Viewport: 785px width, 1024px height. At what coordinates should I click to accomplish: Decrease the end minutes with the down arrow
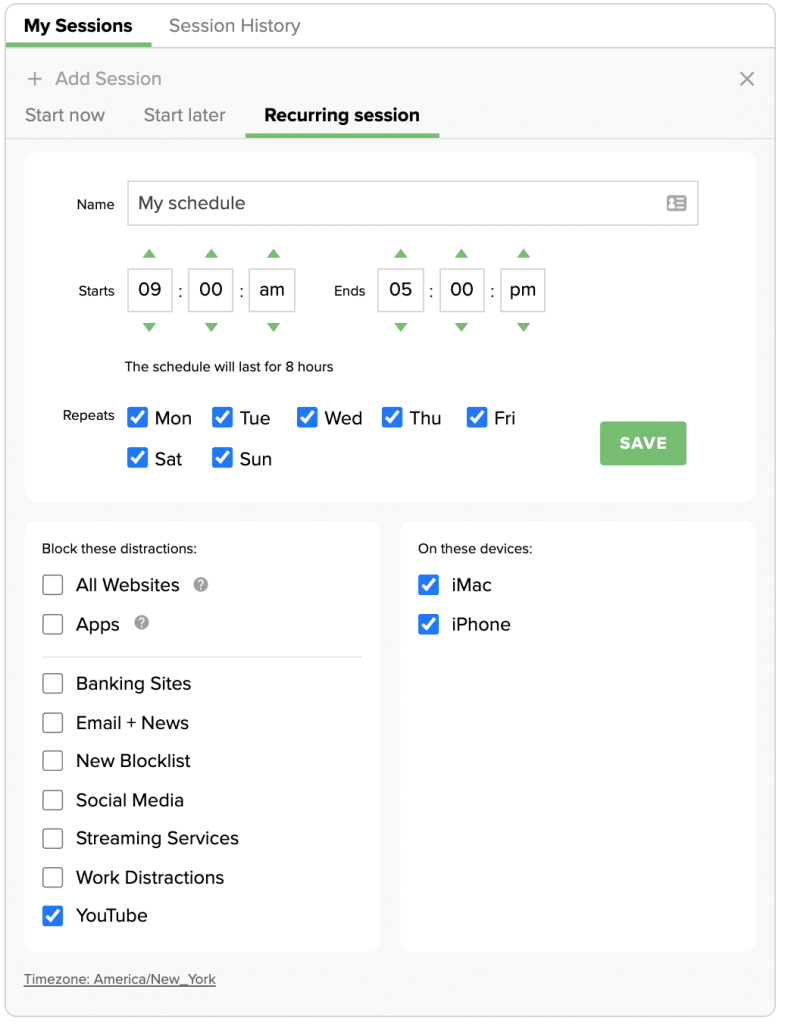[462, 328]
